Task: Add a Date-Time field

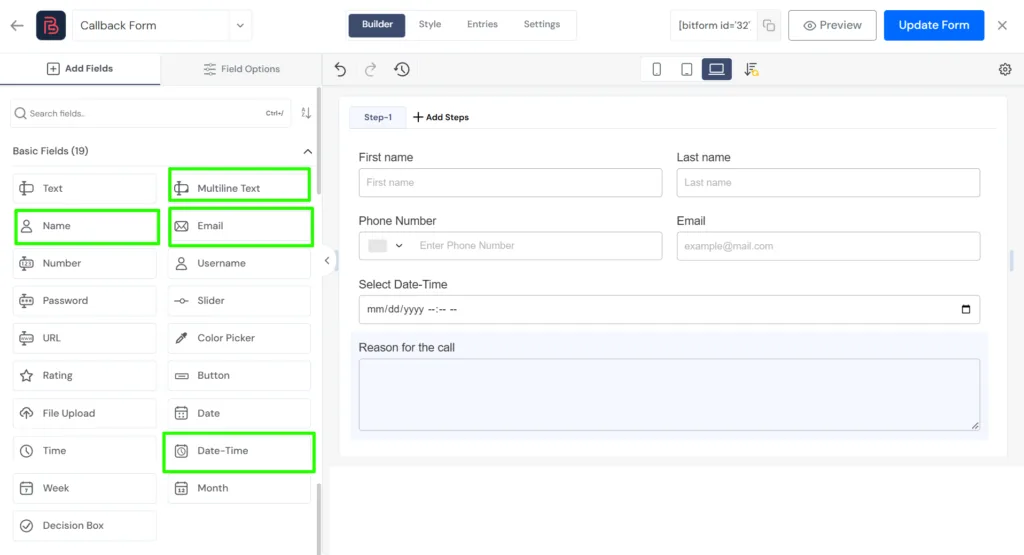Action: pos(239,452)
